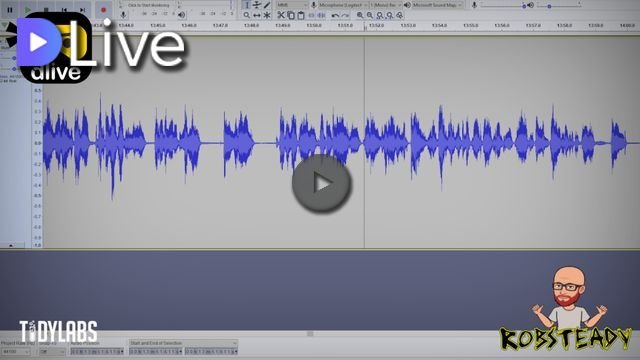The image size is (640, 360).
Task: Click the TidyLabs logo
Action: tap(58, 331)
